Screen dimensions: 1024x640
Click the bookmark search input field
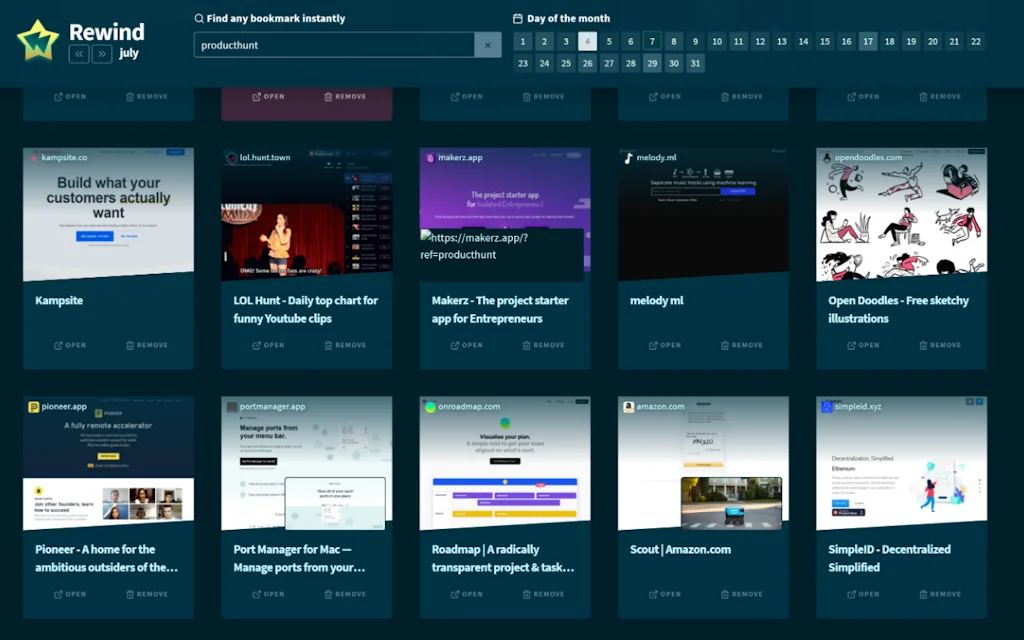(x=333, y=45)
